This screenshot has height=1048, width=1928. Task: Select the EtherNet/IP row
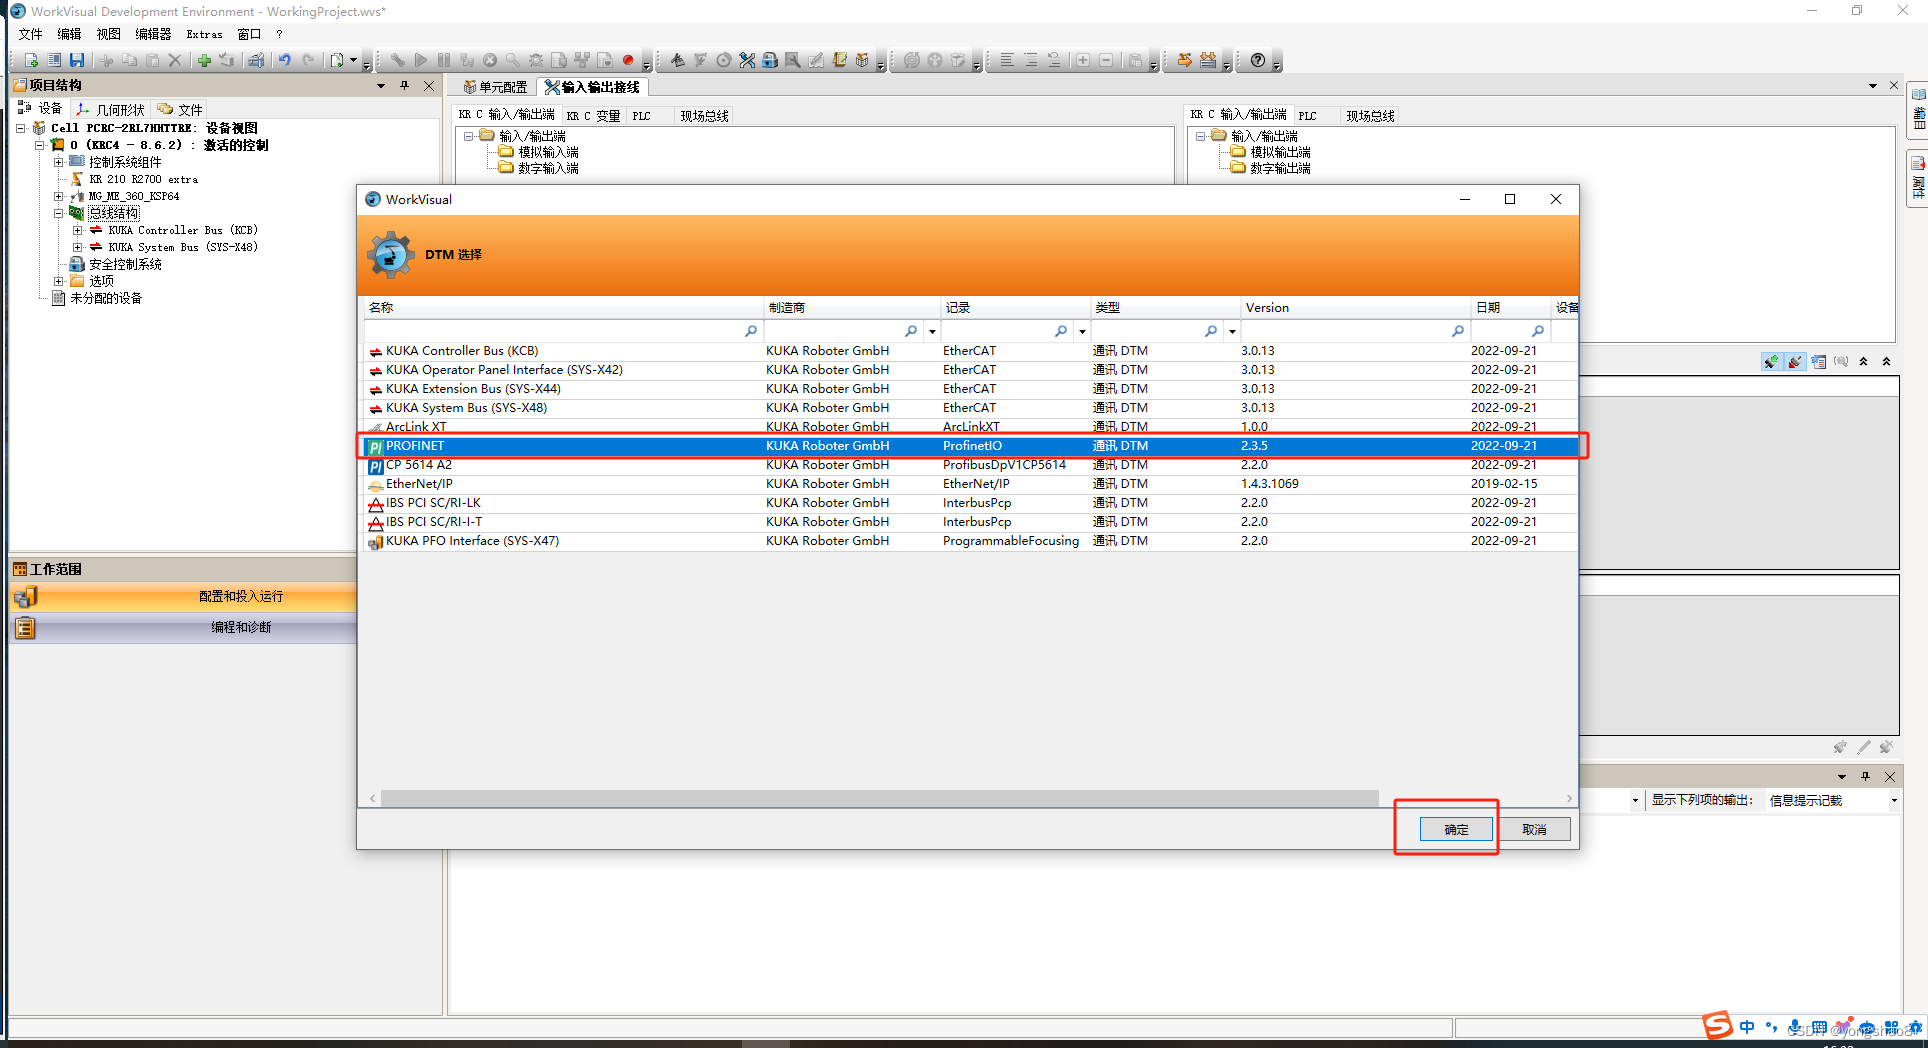tap(968, 484)
